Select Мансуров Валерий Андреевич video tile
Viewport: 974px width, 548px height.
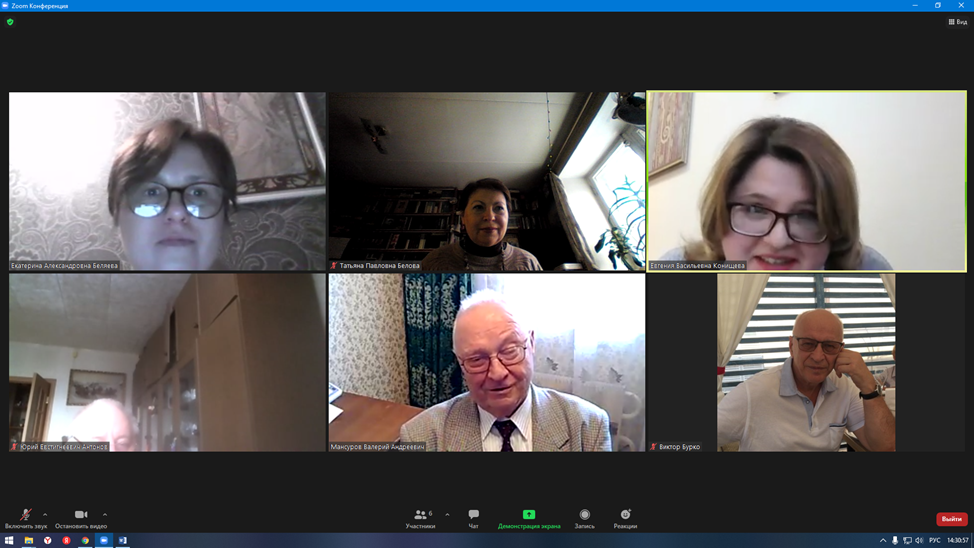point(487,362)
